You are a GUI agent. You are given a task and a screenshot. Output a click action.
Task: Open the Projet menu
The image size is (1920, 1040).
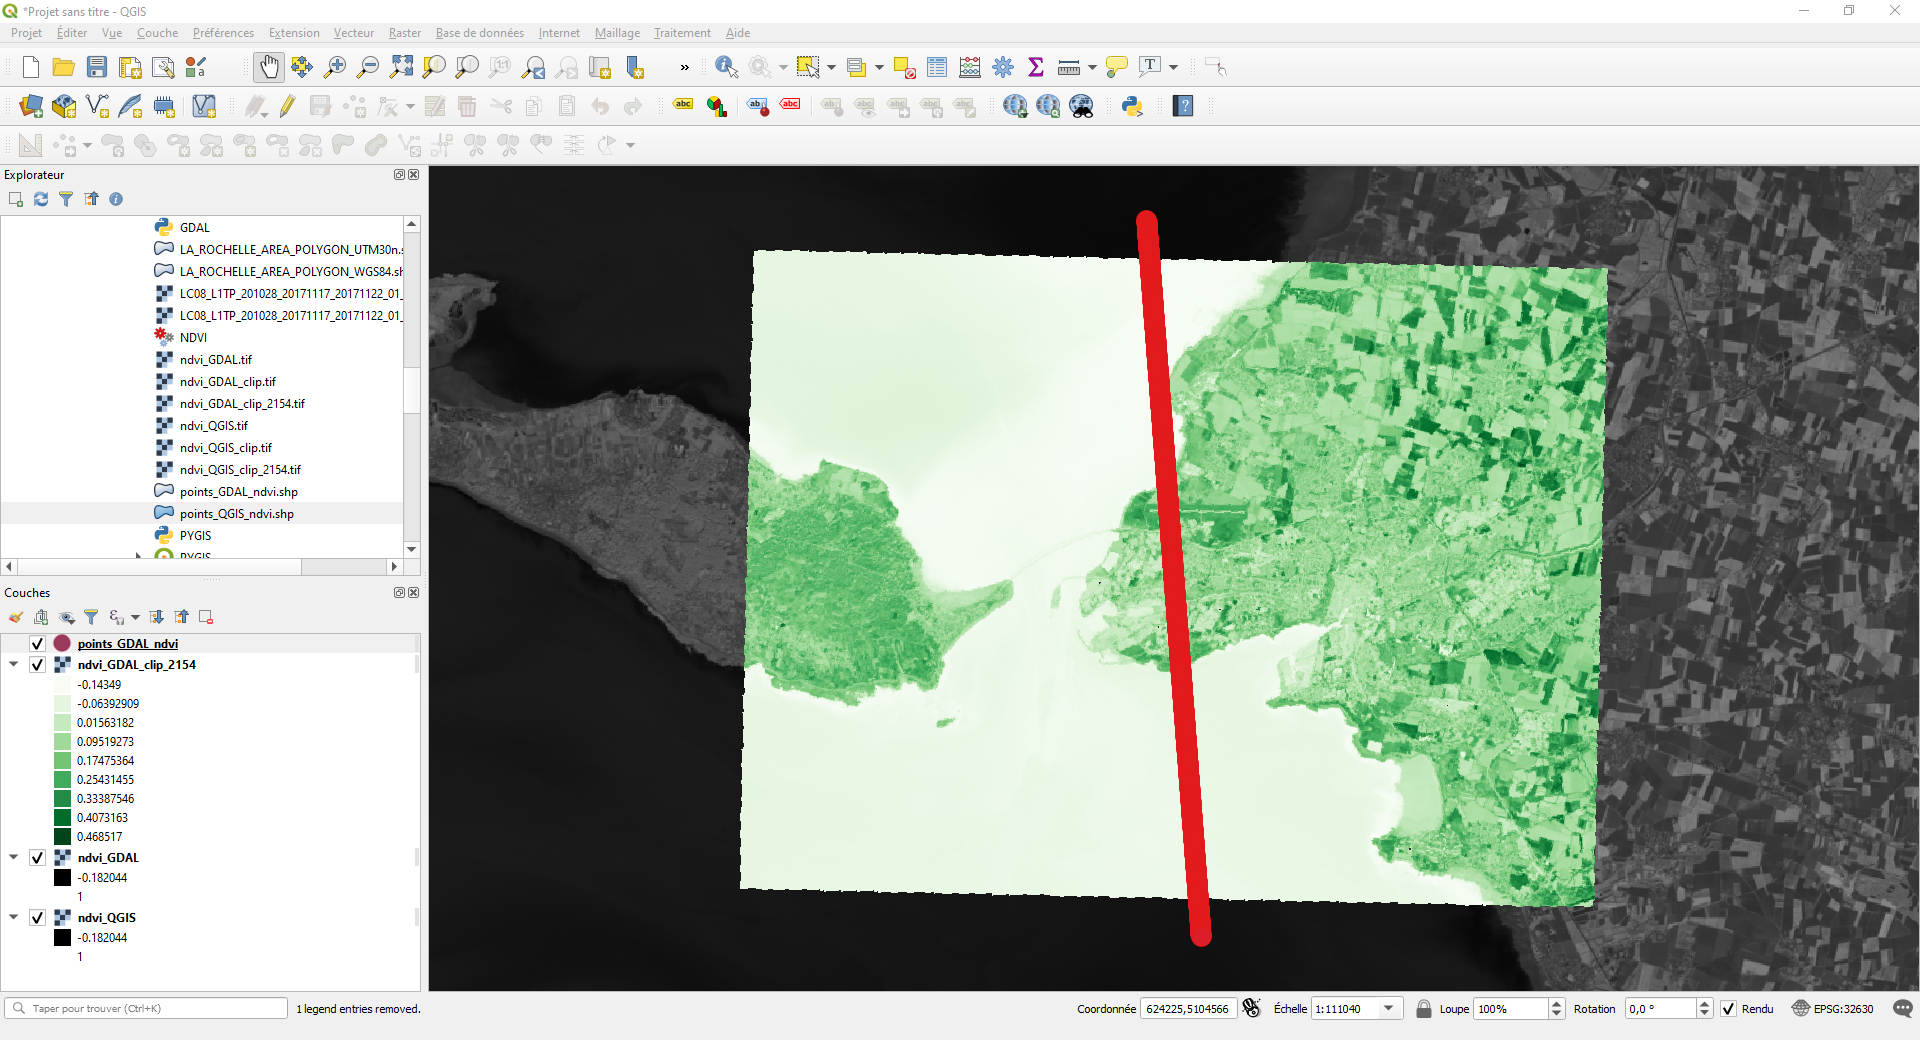26,33
